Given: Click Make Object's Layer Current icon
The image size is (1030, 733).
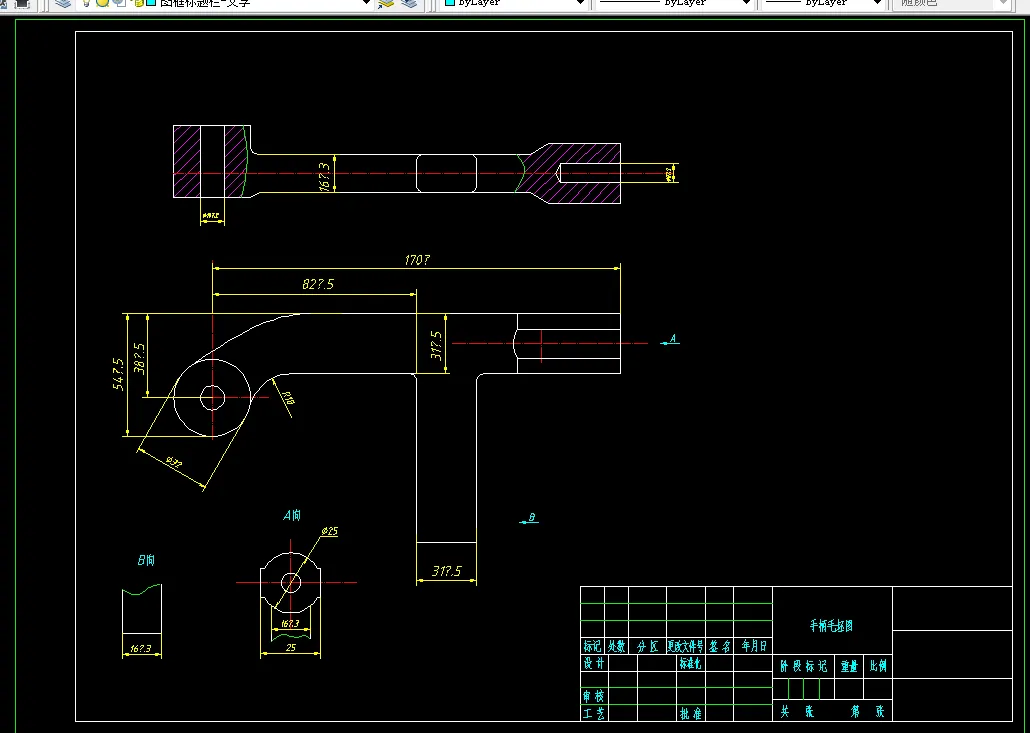Looking at the screenshot, I should (x=386, y=3).
